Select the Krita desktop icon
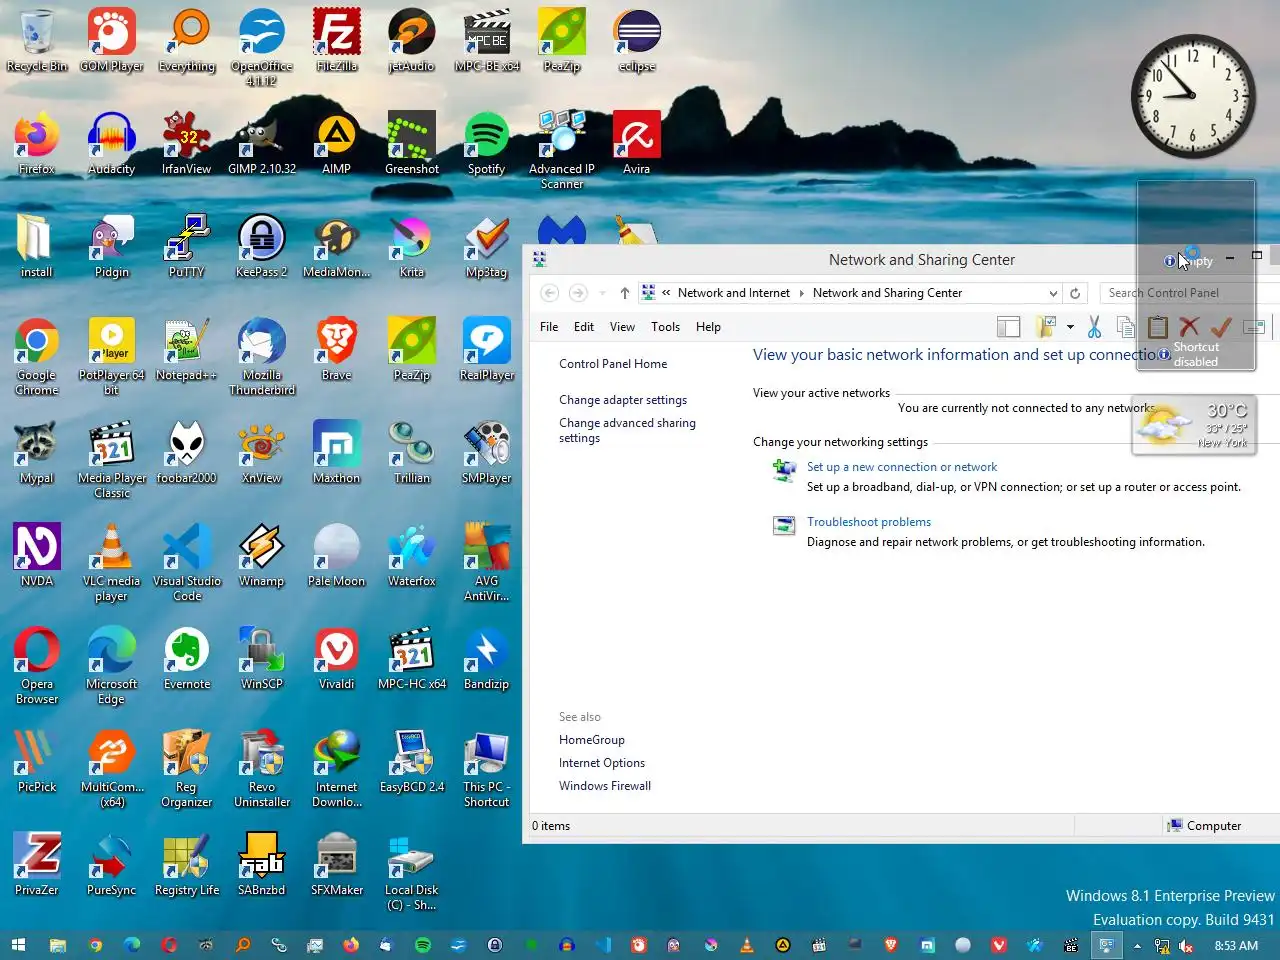Image resolution: width=1280 pixels, height=960 pixels. click(x=412, y=246)
